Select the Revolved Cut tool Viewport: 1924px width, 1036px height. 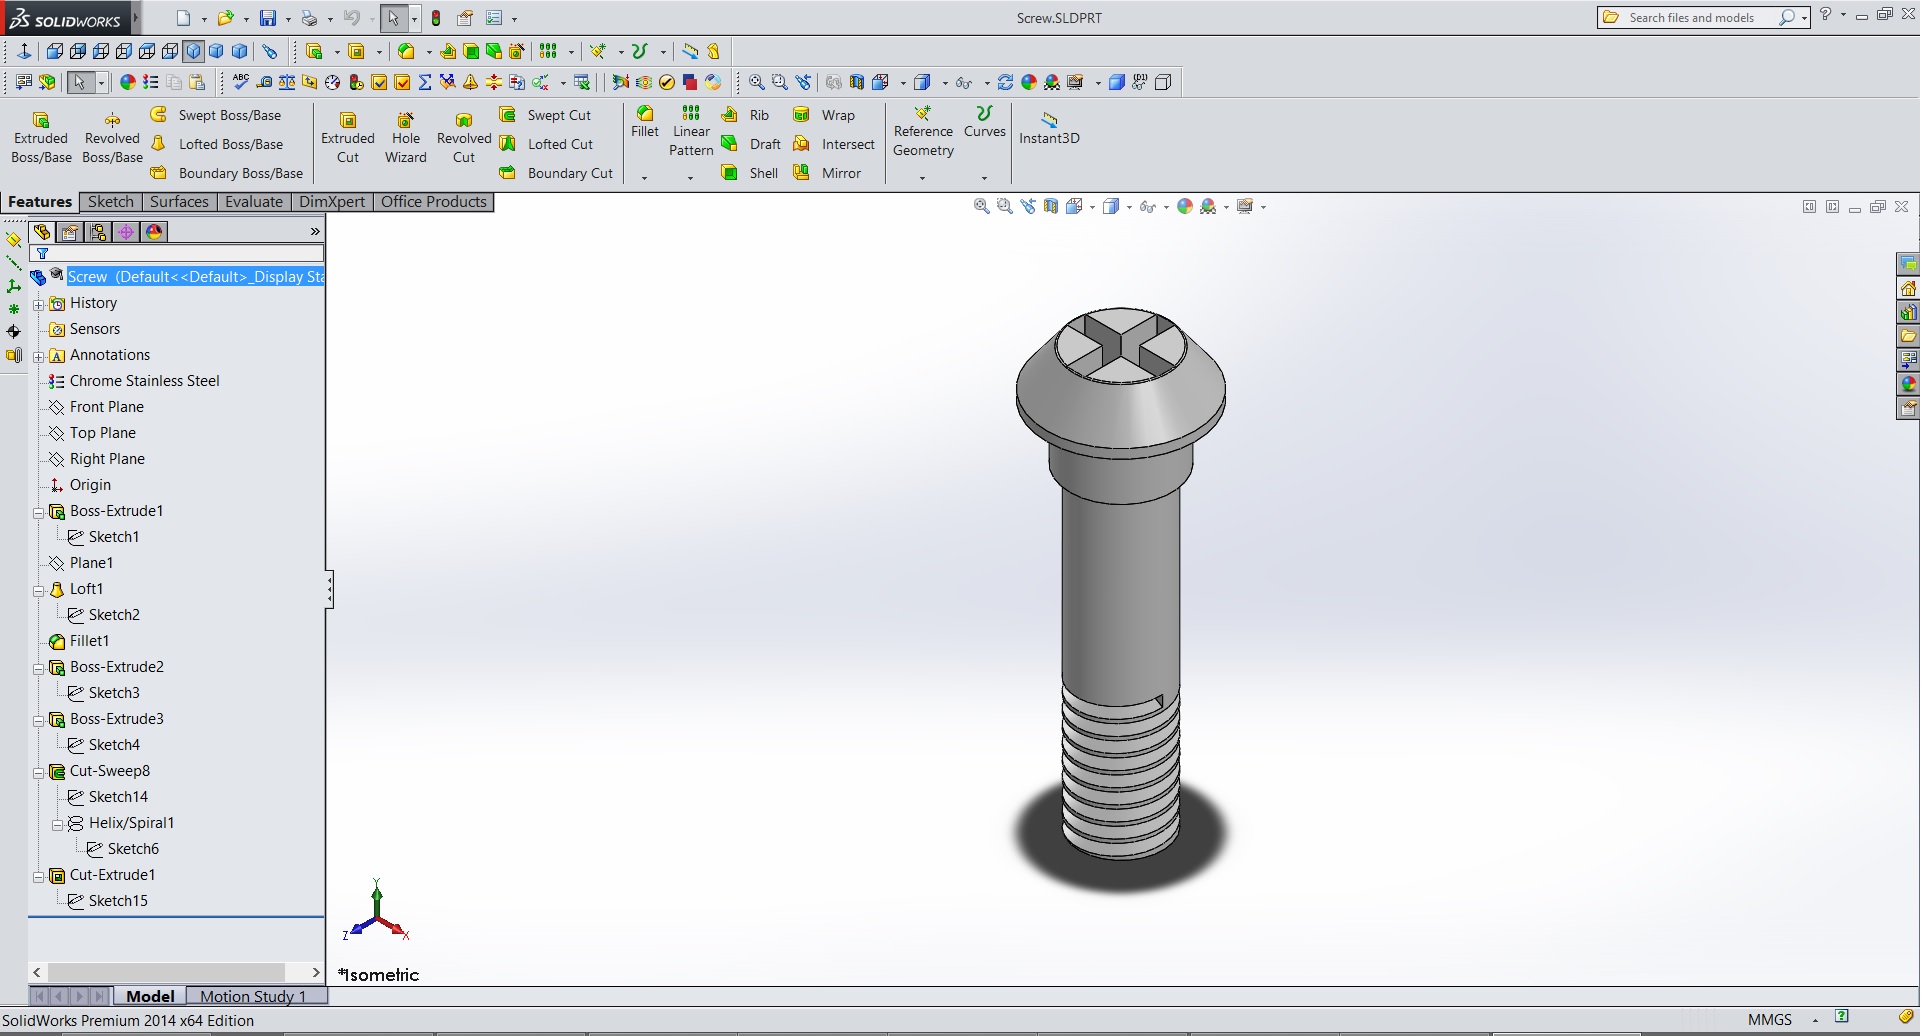pyautogui.click(x=464, y=138)
